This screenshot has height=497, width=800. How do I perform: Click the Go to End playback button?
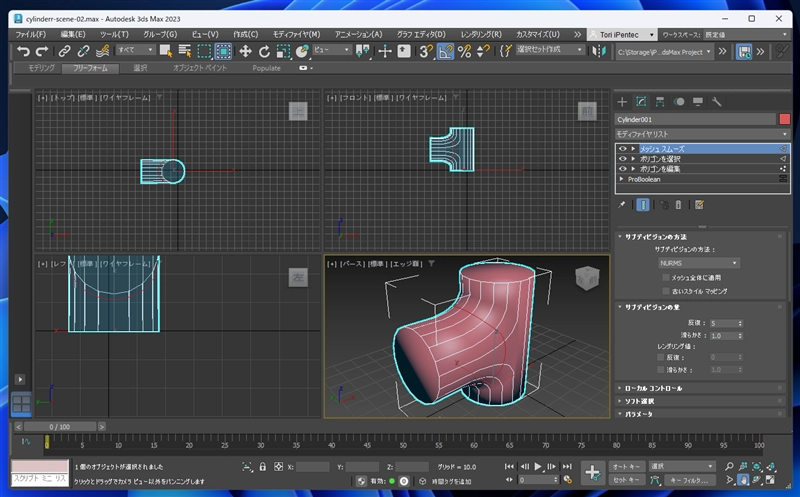(x=567, y=466)
